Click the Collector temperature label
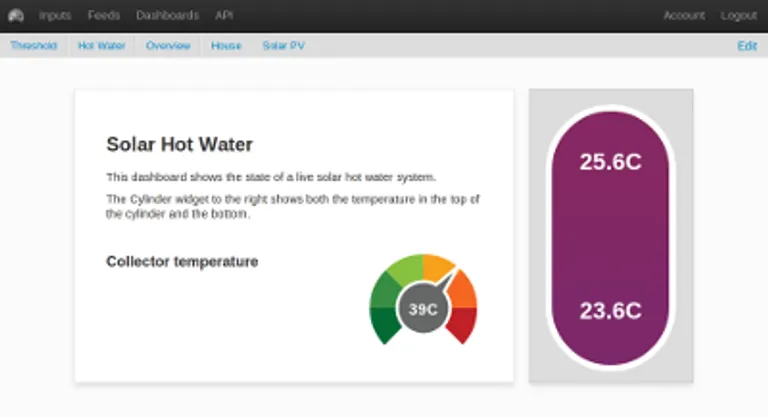Viewport: 768px width, 417px height. tap(182, 262)
